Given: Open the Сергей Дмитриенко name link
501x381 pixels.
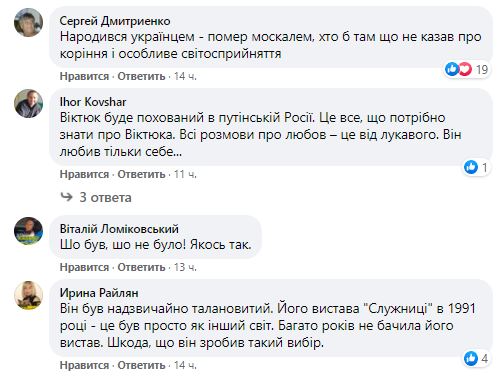Looking at the screenshot, I should [x=115, y=21].
